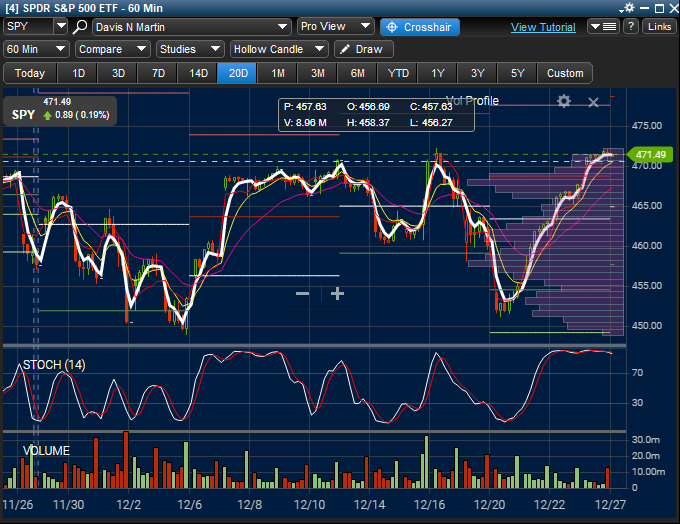The width and height of the screenshot is (680, 524).
Task: Click the 450.00 price axis label
Action: [x=647, y=326]
